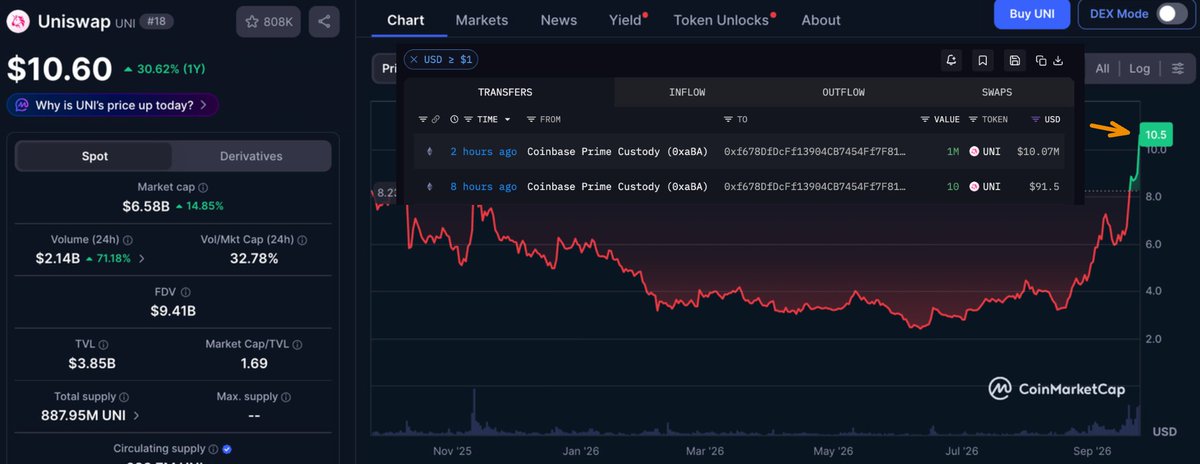
Task: Click the green 10.5 price marker
Action: point(1156,134)
